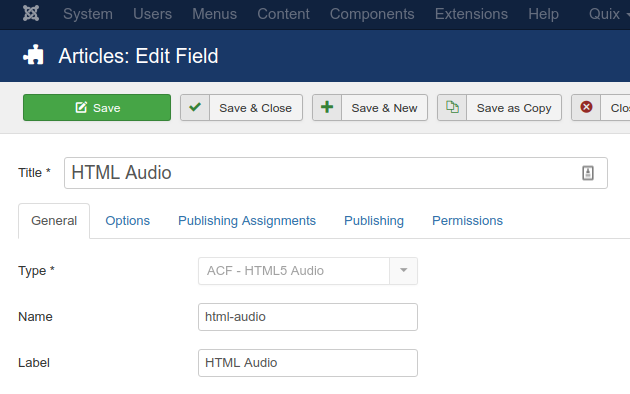Click the green Save button
Viewport: 630px width, 394px height.
97,108
